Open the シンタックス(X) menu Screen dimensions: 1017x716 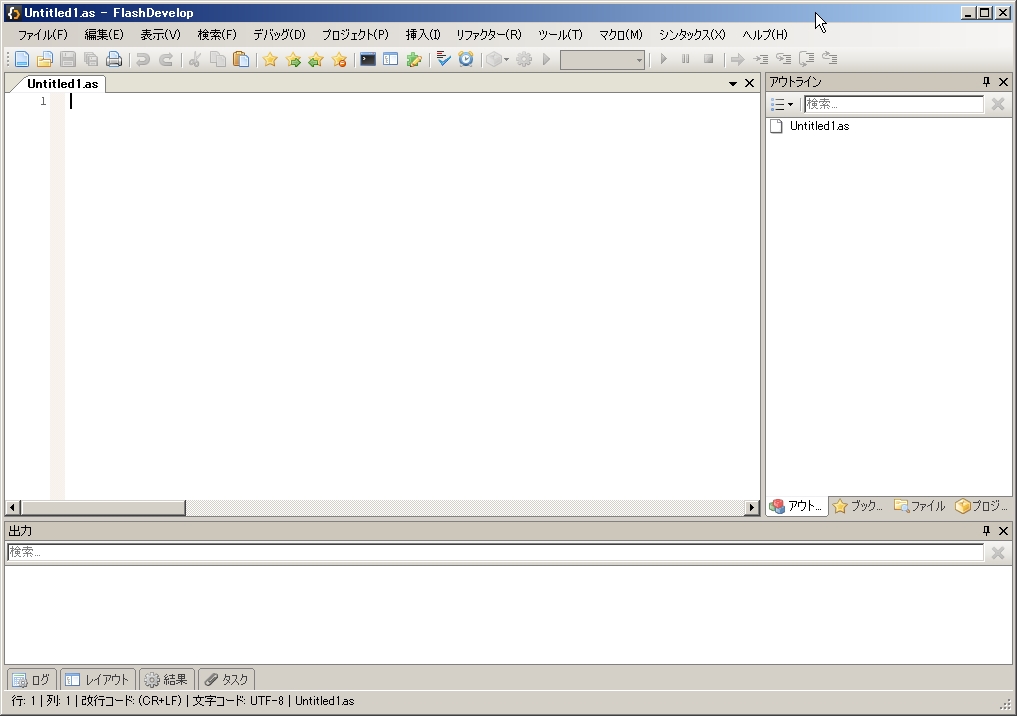coord(692,35)
